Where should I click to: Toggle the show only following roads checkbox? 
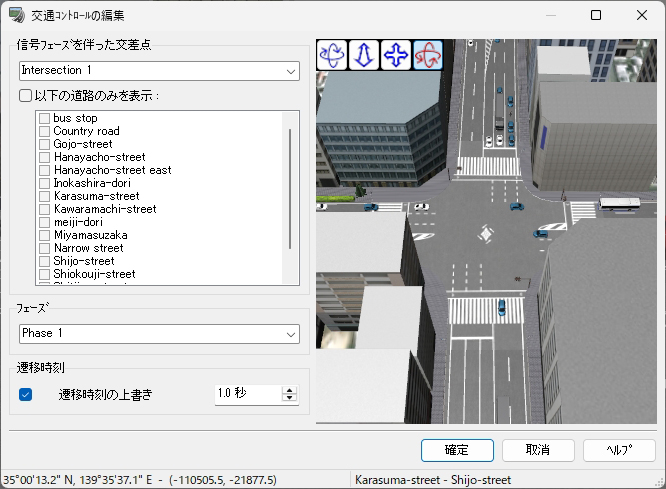click(x=26, y=96)
